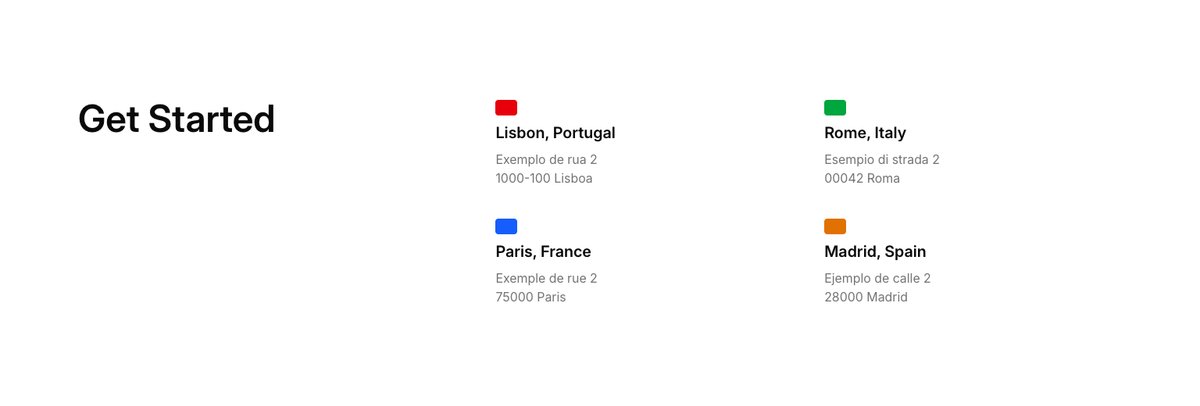
Task: Click the word "Portugal" in the title
Action: pos(584,133)
